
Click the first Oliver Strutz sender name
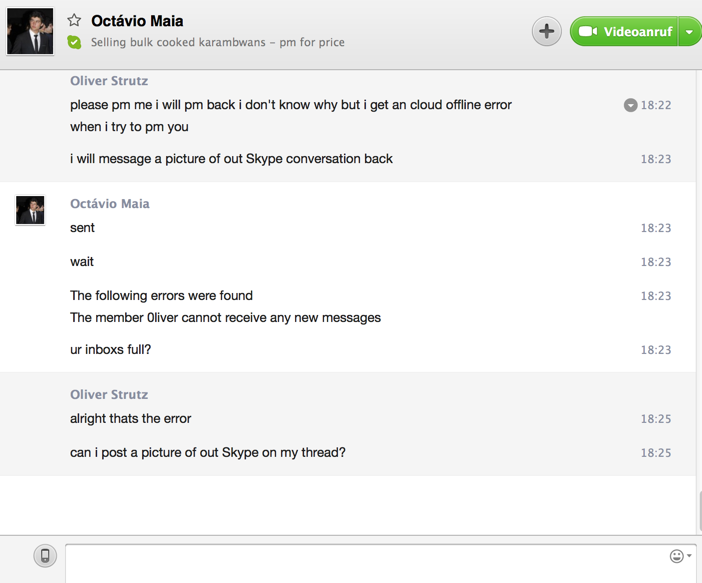click(x=109, y=81)
